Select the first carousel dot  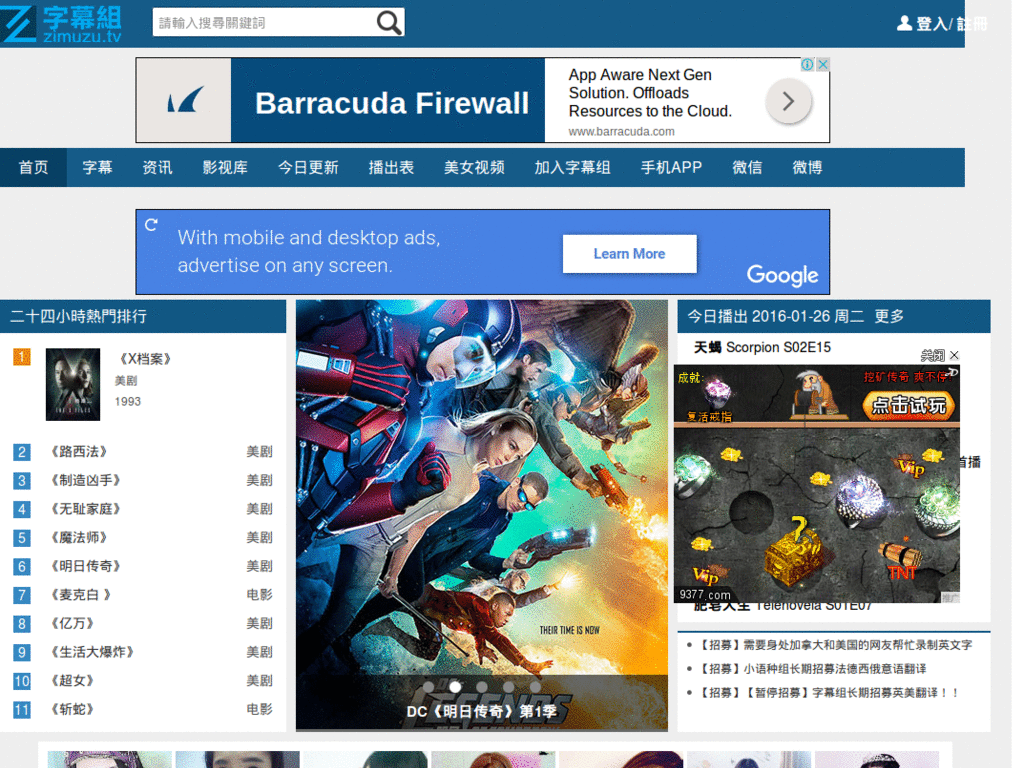click(x=428, y=687)
